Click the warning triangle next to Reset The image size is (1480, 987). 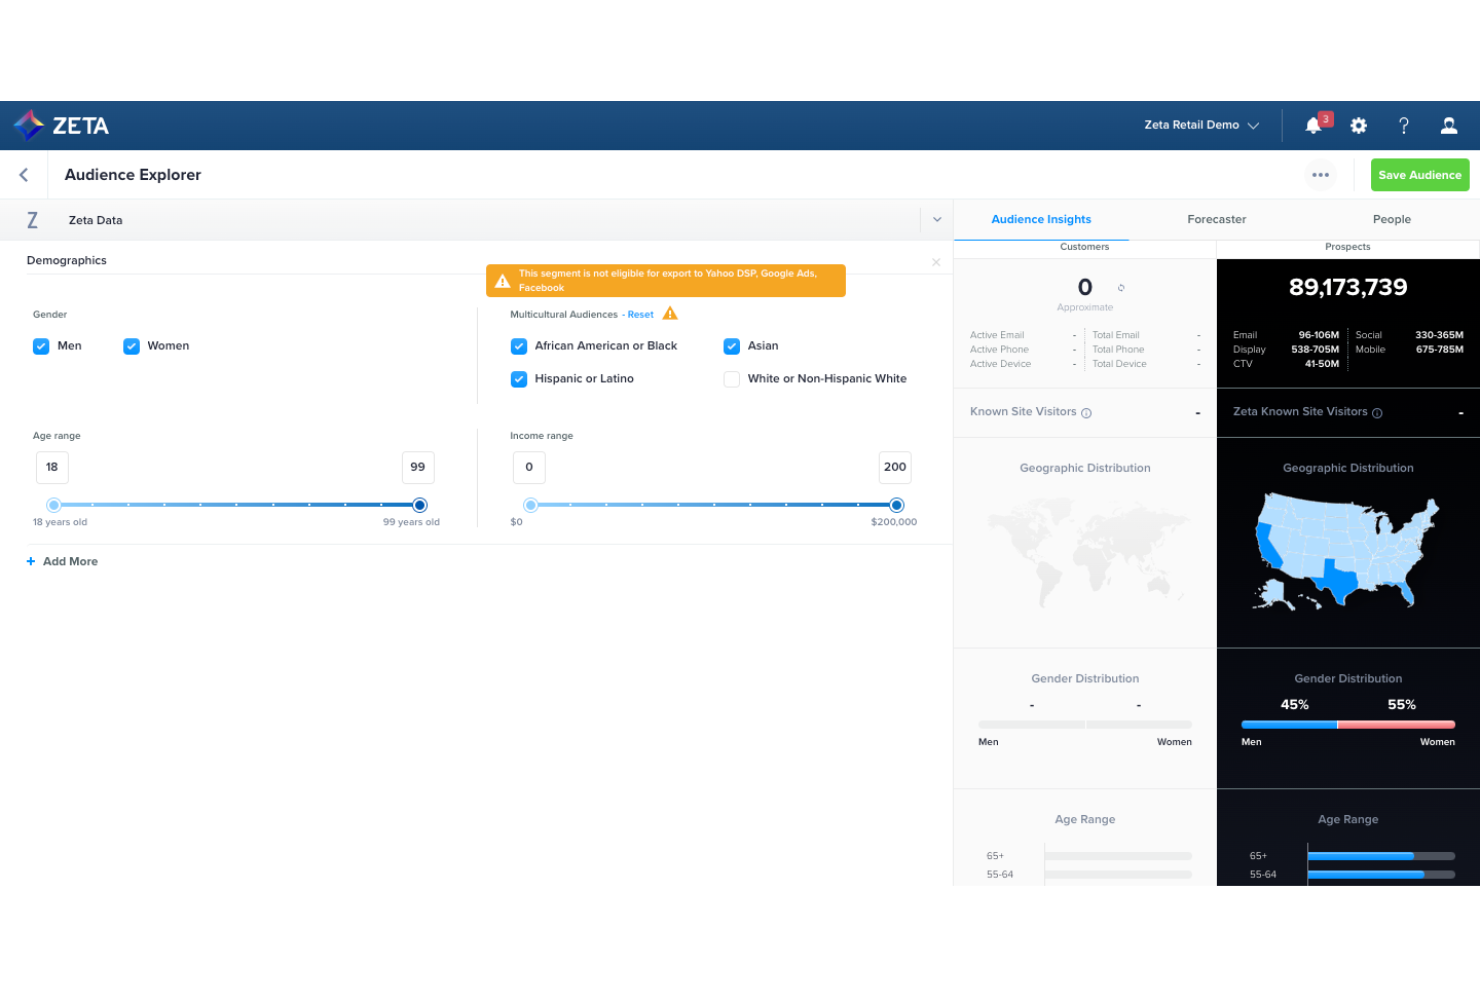tap(670, 314)
